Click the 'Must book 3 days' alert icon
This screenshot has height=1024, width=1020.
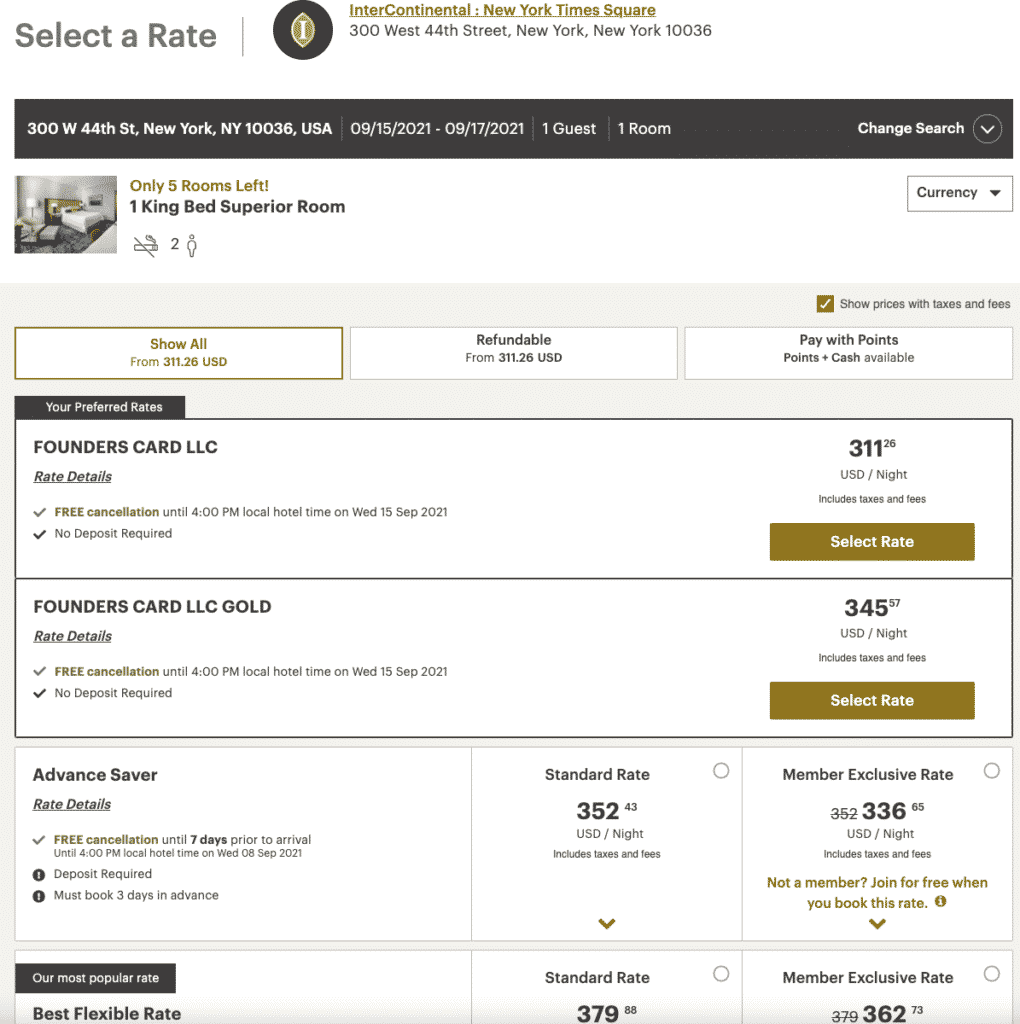[40, 896]
